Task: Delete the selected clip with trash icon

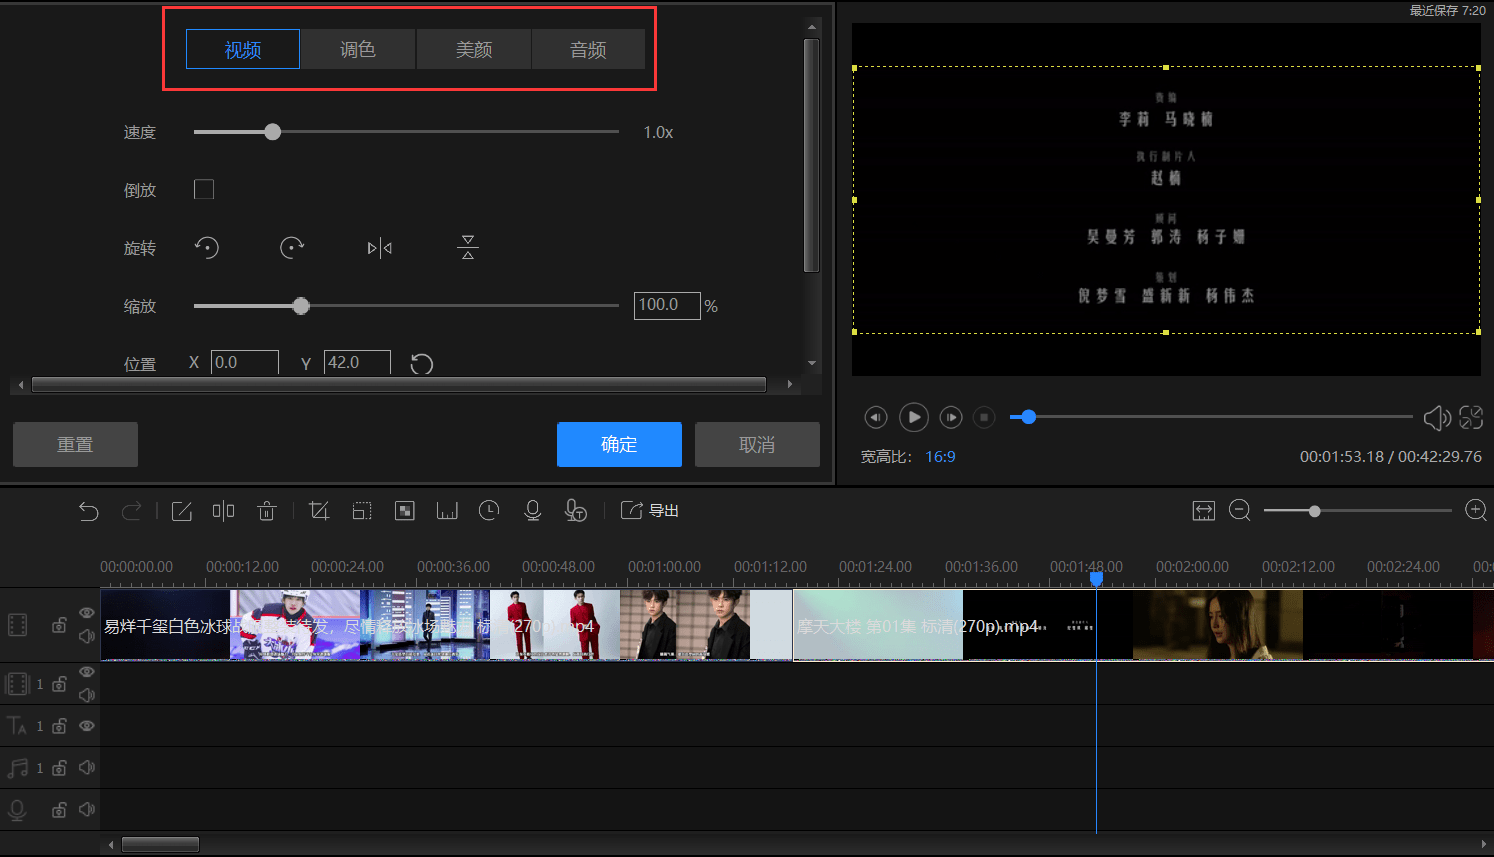Action: pyautogui.click(x=266, y=511)
